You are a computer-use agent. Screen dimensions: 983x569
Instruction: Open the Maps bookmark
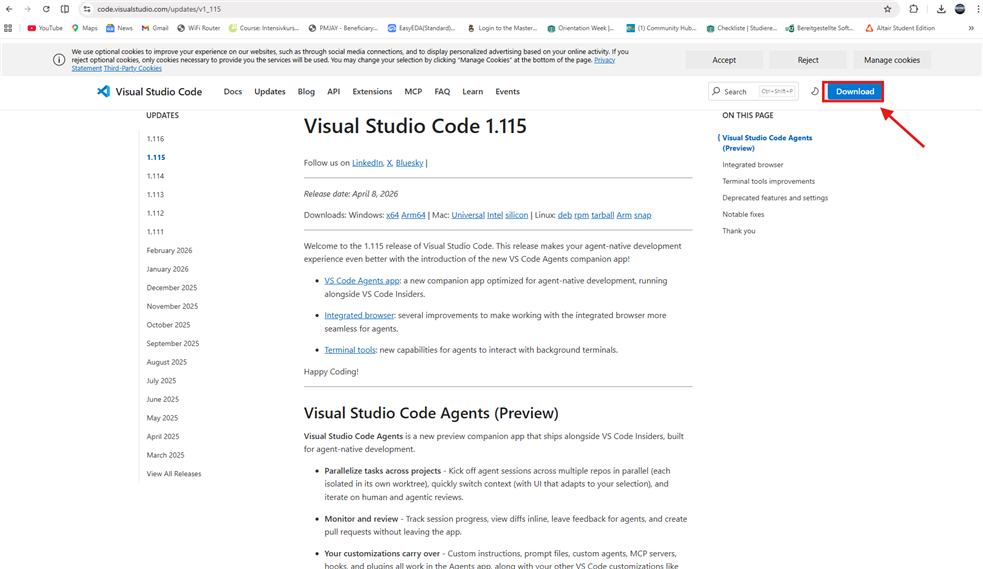pyautogui.click(x=85, y=28)
